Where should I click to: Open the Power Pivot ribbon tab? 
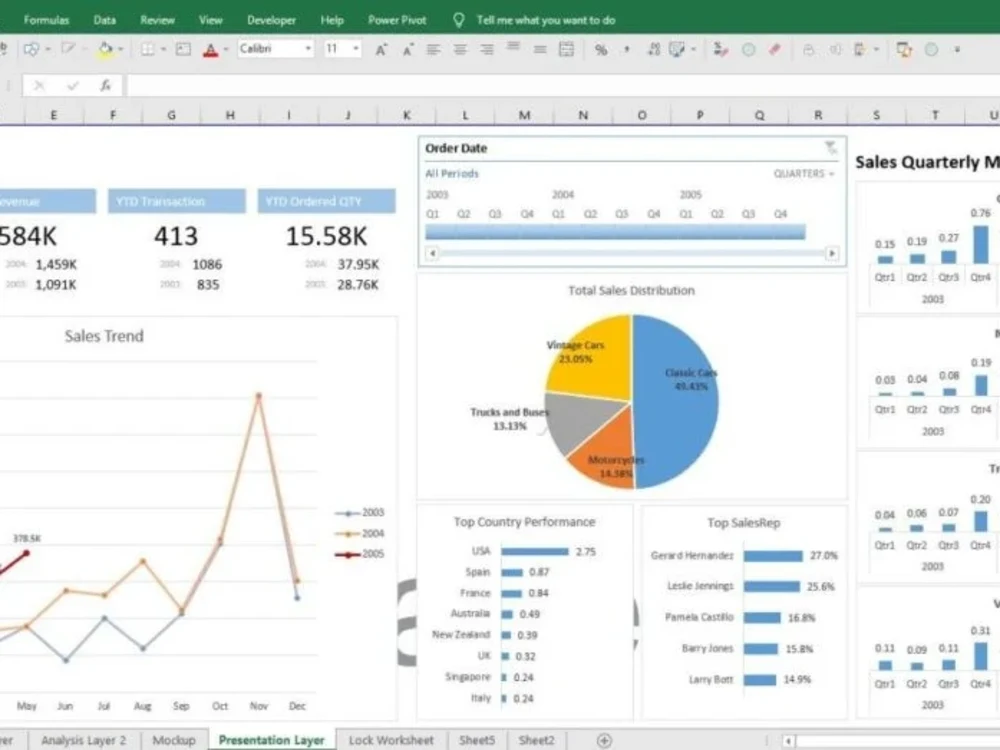click(x=397, y=20)
